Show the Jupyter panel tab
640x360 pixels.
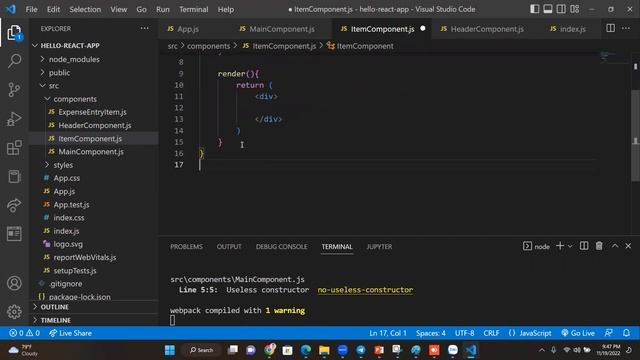pyautogui.click(x=379, y=247)
